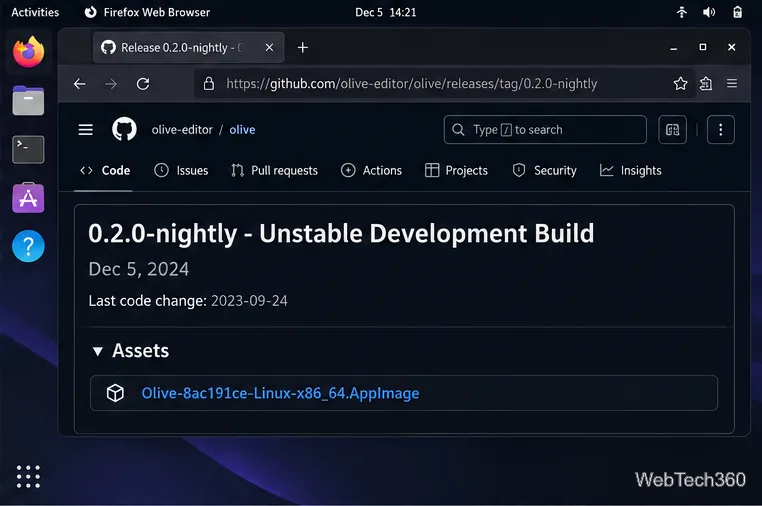Maximize the Firefox window

[x=703, y=47]
